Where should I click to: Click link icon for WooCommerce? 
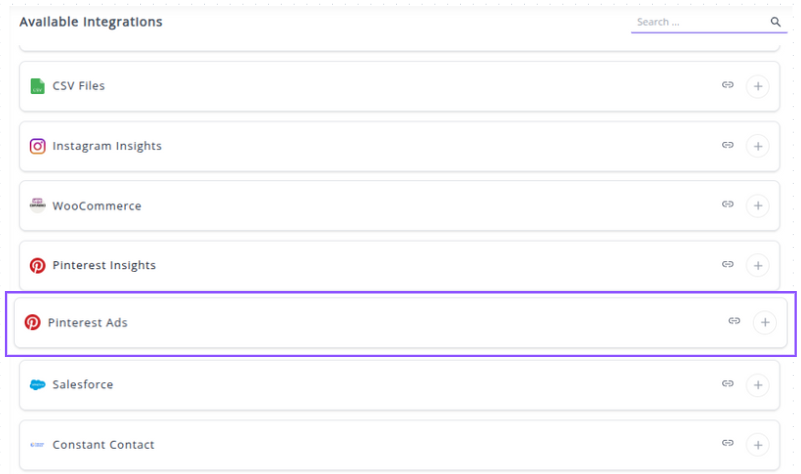point(728,205)
